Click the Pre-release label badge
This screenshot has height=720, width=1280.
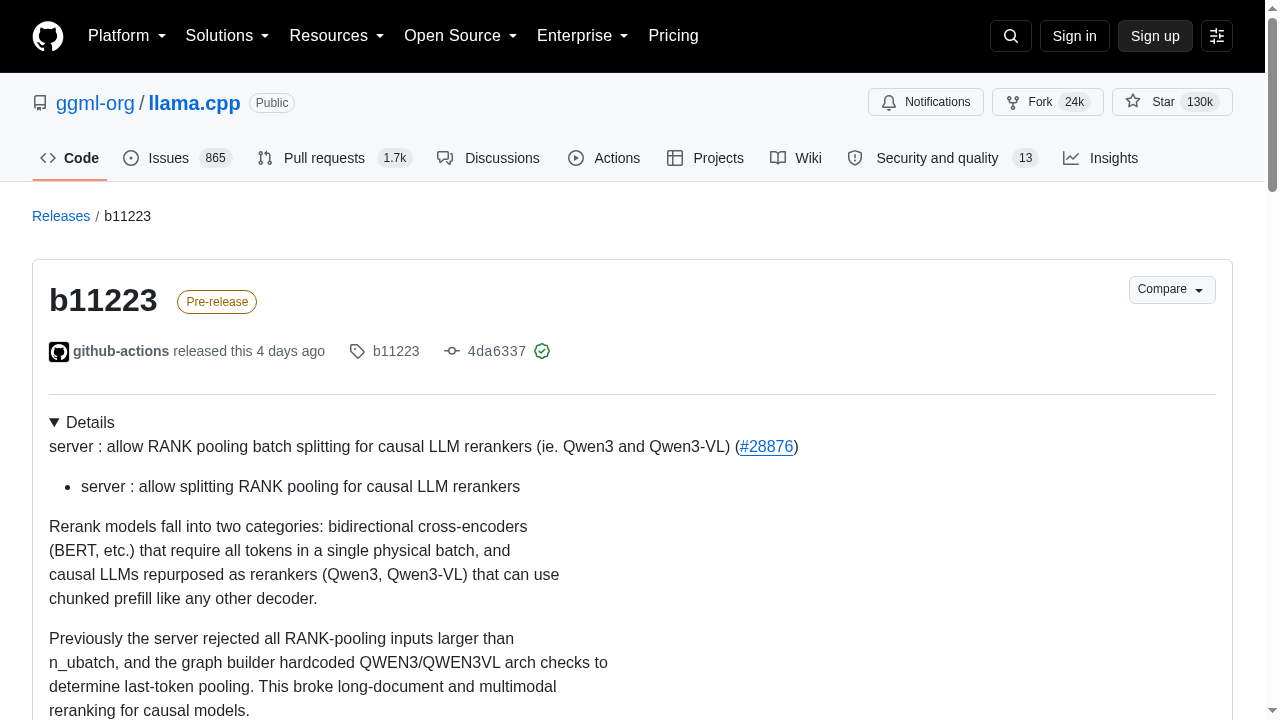click(x=217, y=302)
